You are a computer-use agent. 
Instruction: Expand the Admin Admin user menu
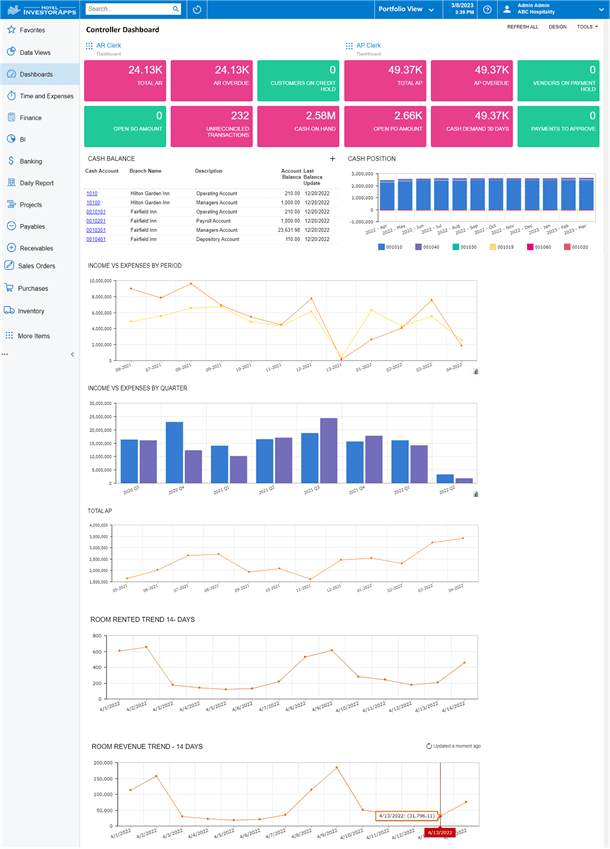click(x=553, y=9)
